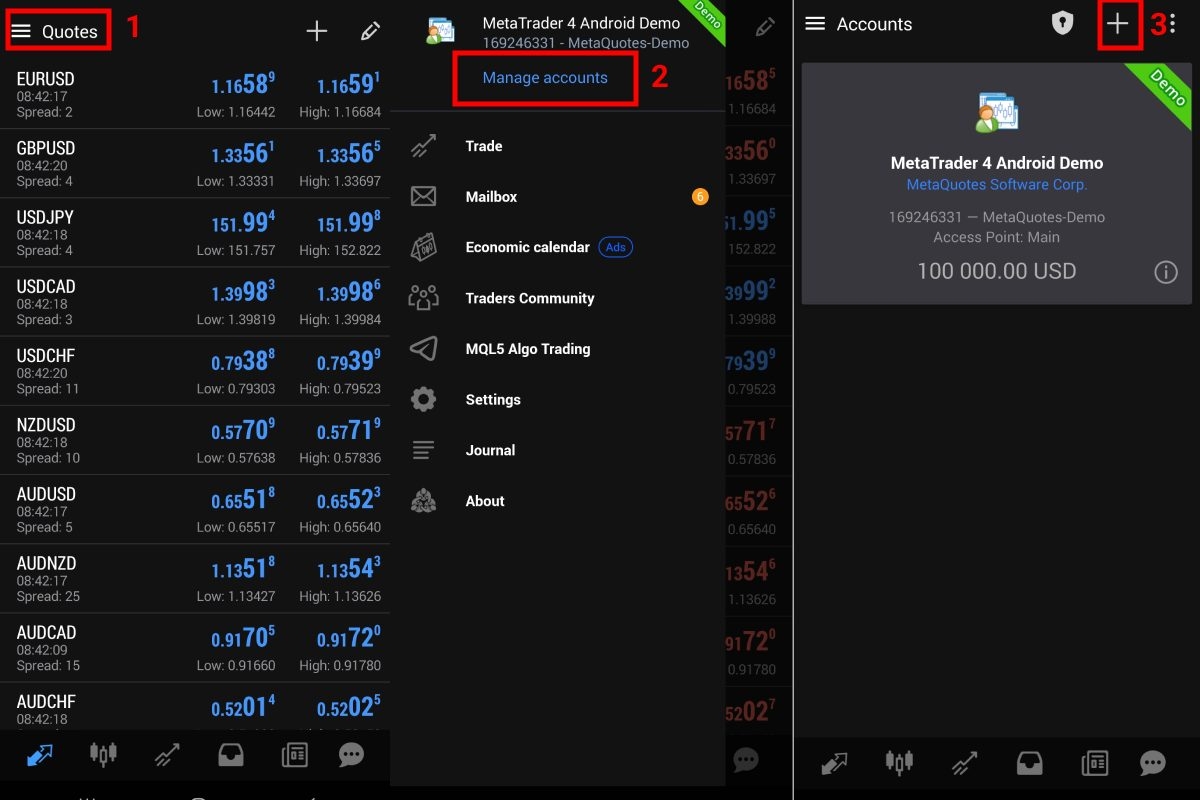Image resolution: width=1200 pixels, height=800 pixels.
Task: Click the MetaQuotes Software Corp. link
Action: pyautogui.click(x=996, y=185)
